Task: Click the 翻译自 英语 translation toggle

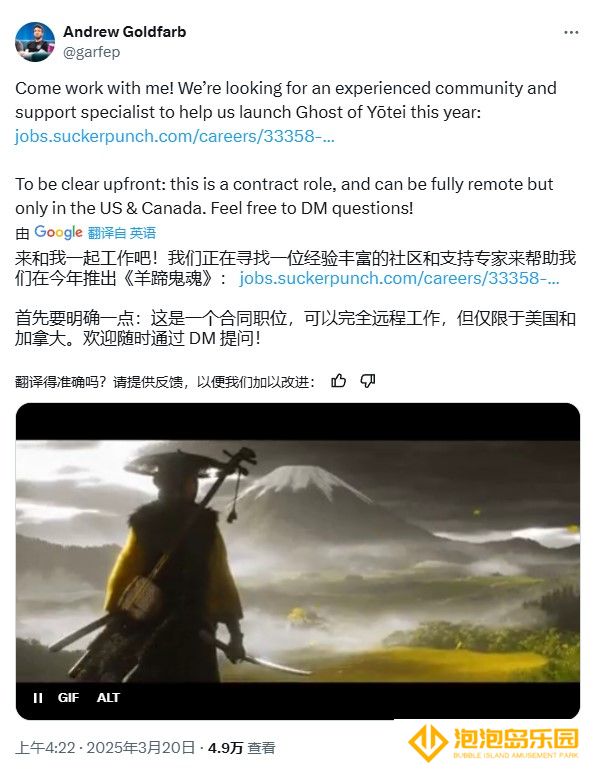Action: (x=122, y=233)
